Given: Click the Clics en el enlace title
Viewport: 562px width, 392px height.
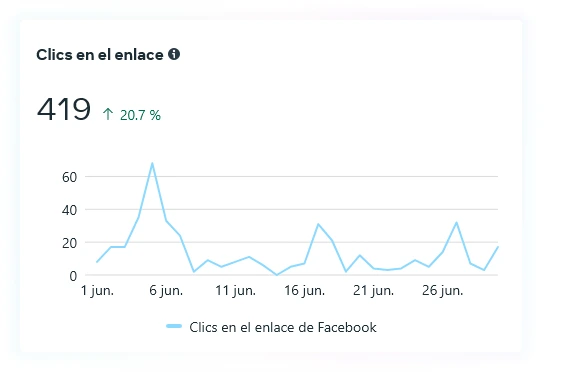Looking at the screenshot, I should (100, 55).
